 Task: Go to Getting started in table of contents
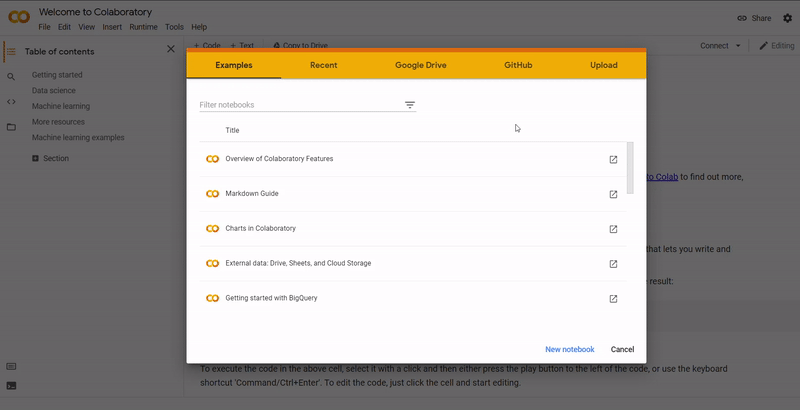pyautogui.click(x=57, y=75)
